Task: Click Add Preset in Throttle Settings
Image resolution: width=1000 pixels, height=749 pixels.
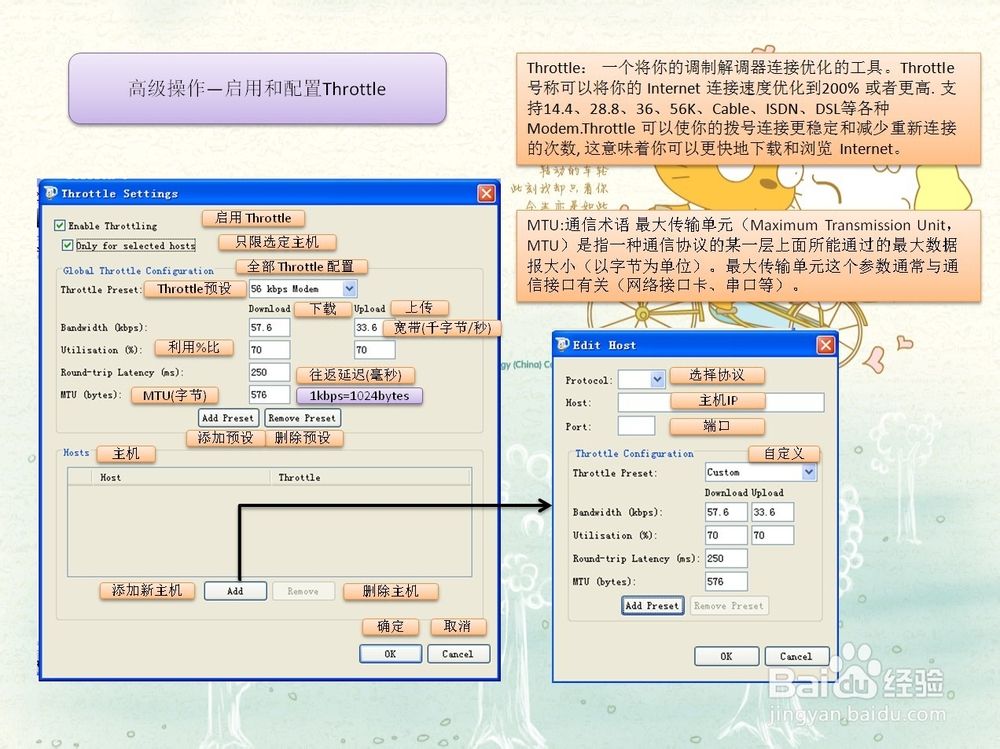Action: pyautogui.click(x=228, y=418)
